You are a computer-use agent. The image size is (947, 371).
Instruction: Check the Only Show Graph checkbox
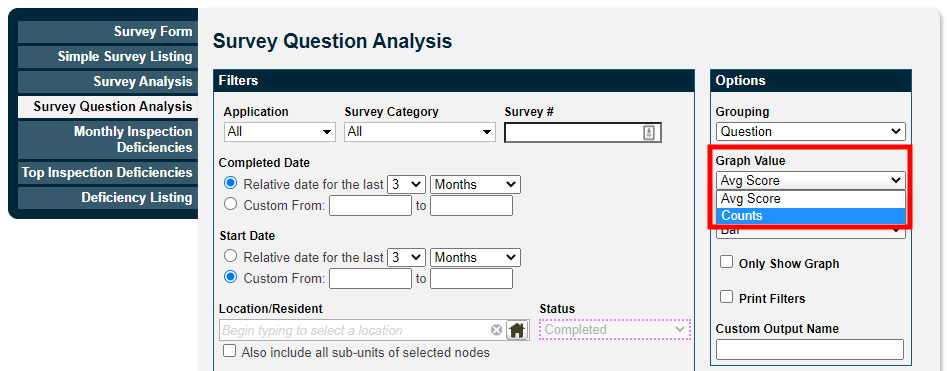click(727, 262)
